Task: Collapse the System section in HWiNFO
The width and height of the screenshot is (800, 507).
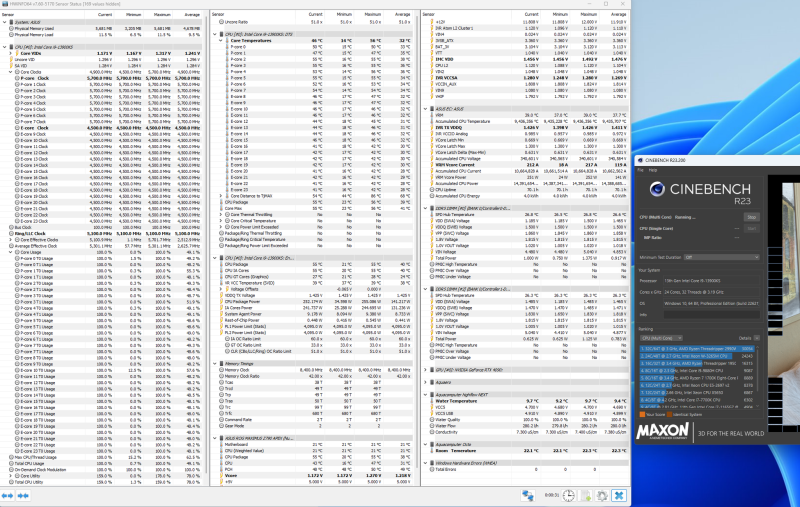Action: (x=5, y=22)
